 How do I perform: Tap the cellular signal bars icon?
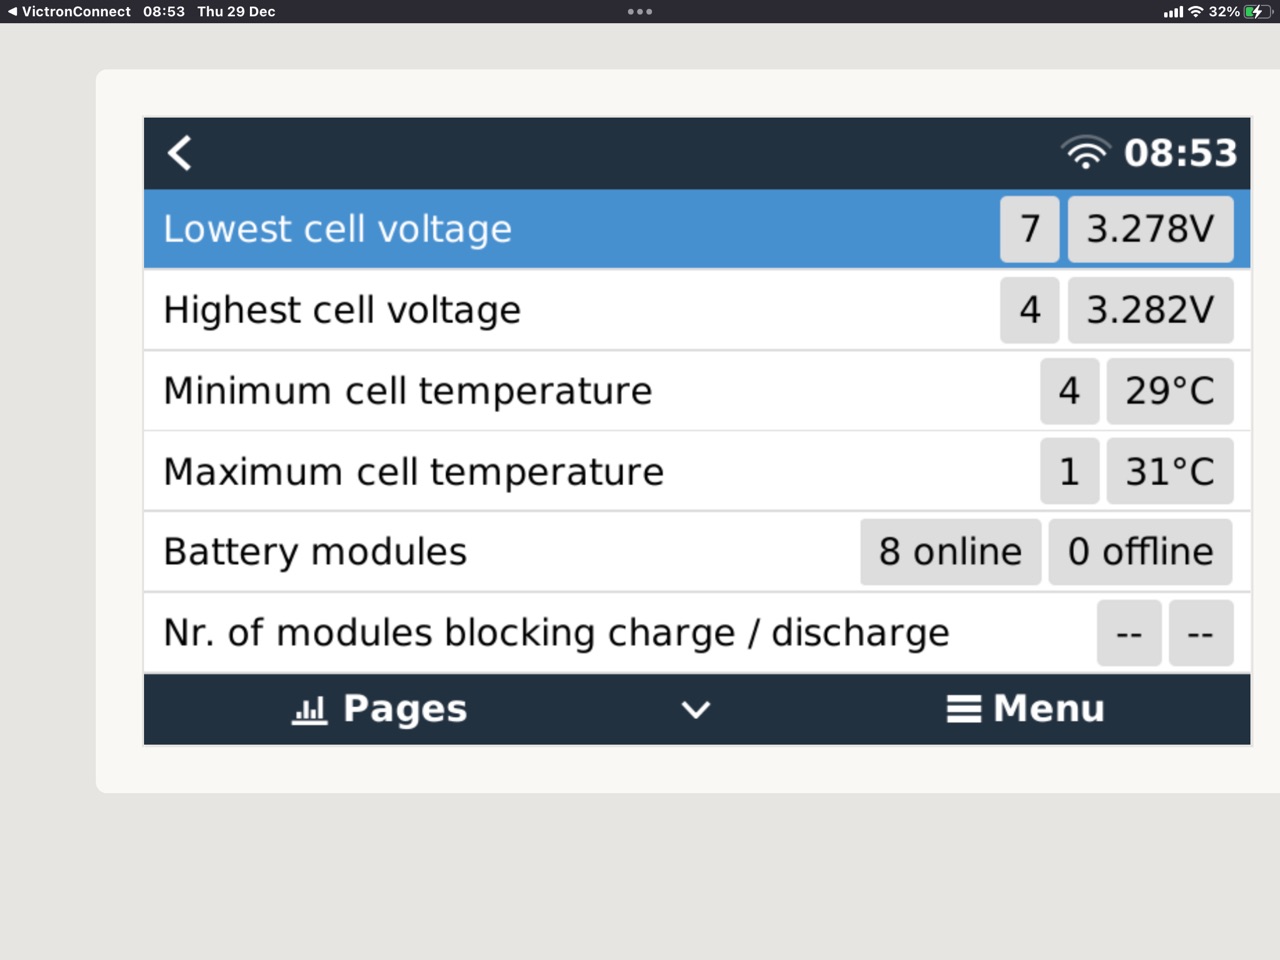coord(1173,12)
